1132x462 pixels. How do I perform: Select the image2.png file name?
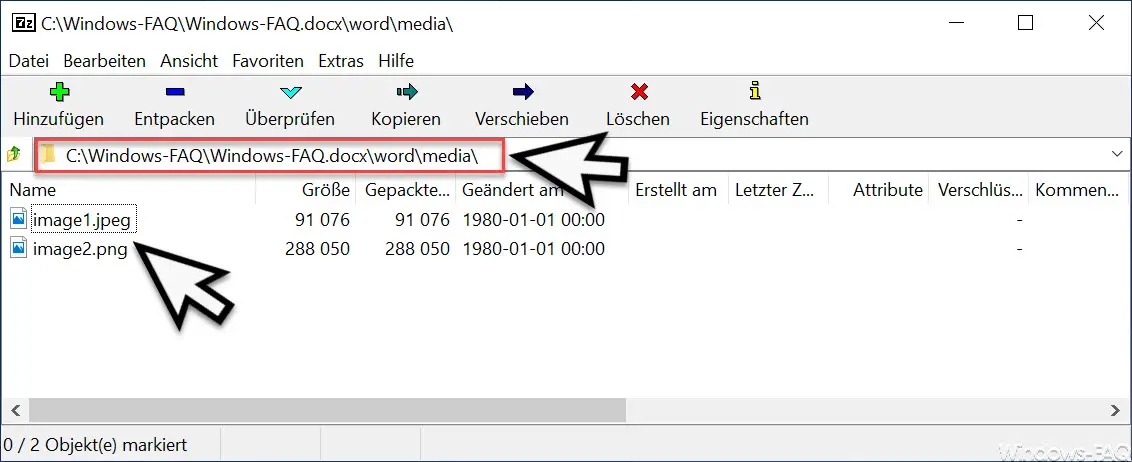[80, 249]
